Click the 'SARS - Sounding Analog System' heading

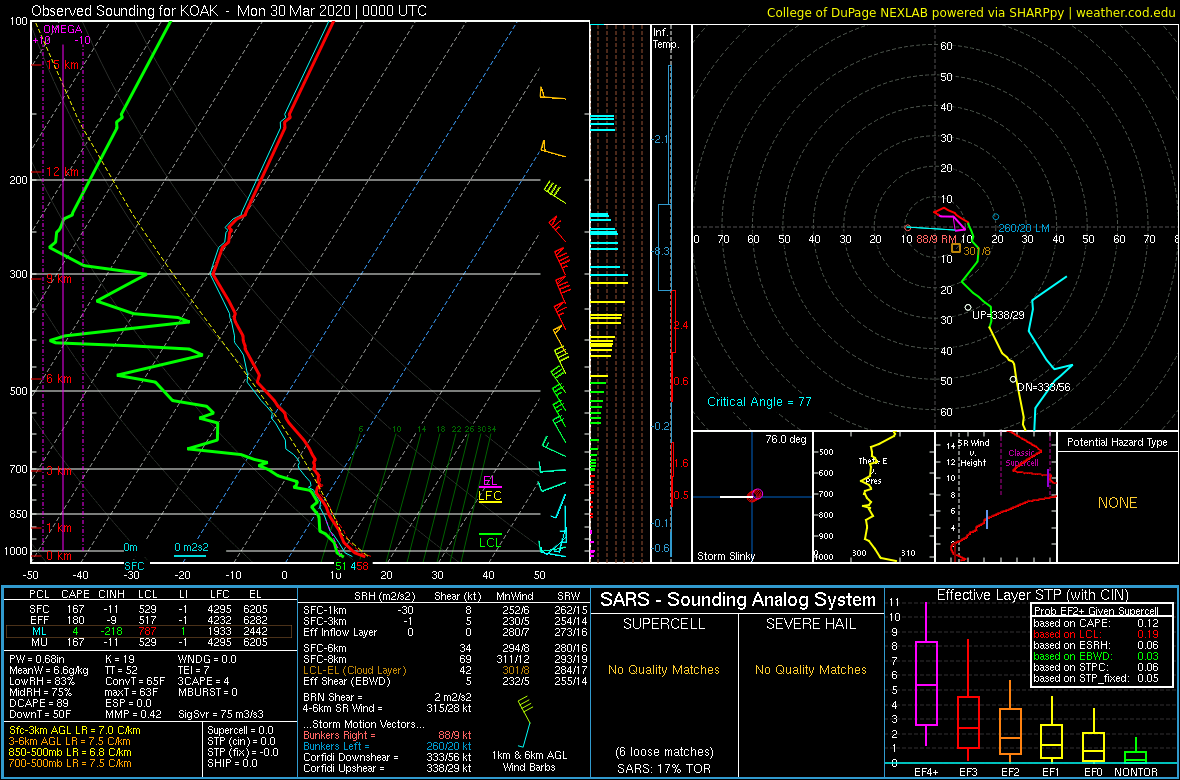pos(738,600)
